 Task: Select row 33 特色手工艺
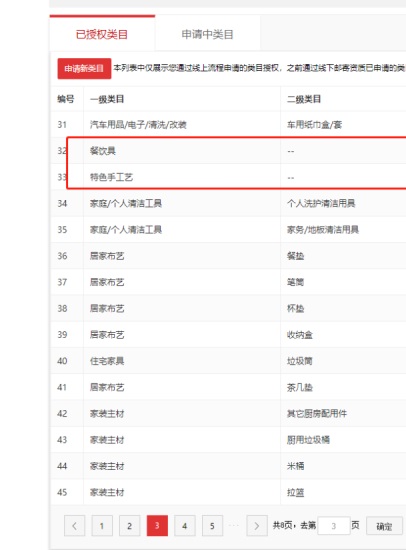point(228,177)
